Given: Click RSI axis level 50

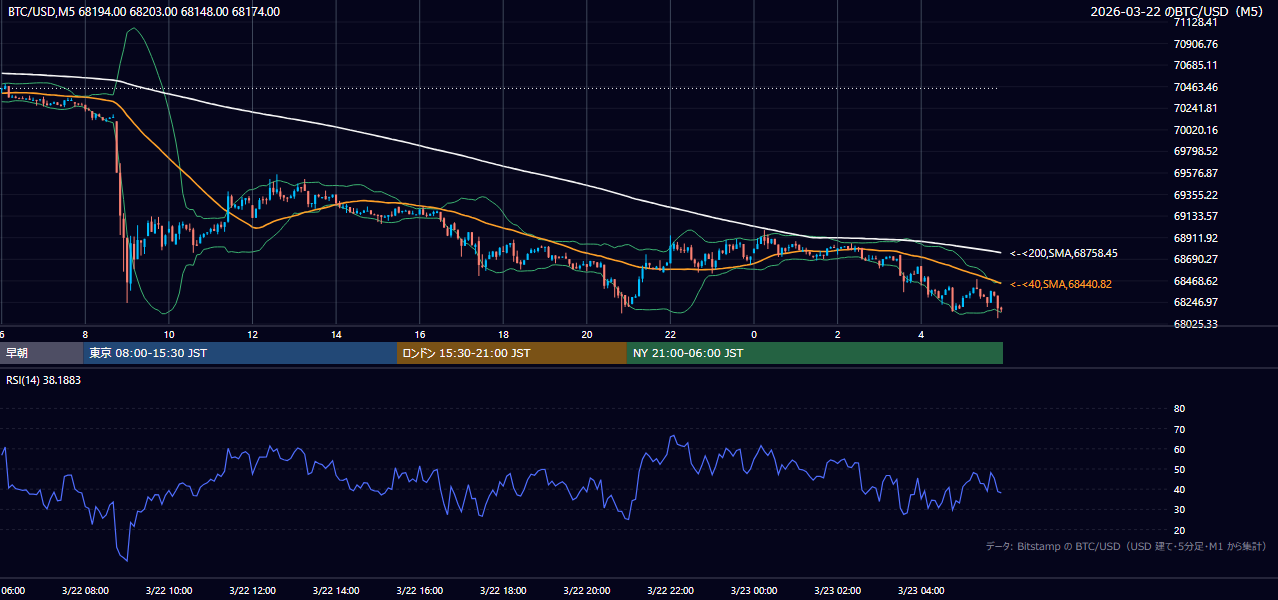Looking at the screenshot, I should 1179,469.
